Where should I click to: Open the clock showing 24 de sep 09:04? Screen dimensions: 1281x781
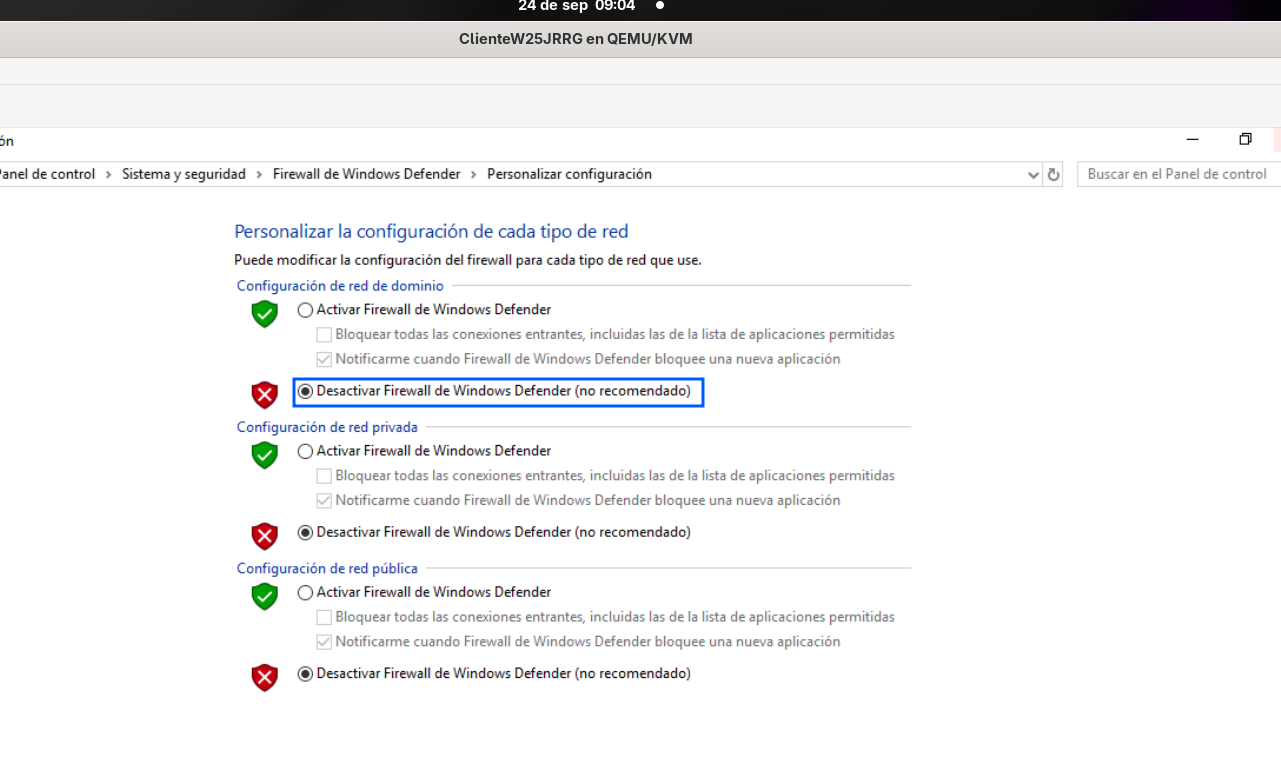click(x=575, y=6)
